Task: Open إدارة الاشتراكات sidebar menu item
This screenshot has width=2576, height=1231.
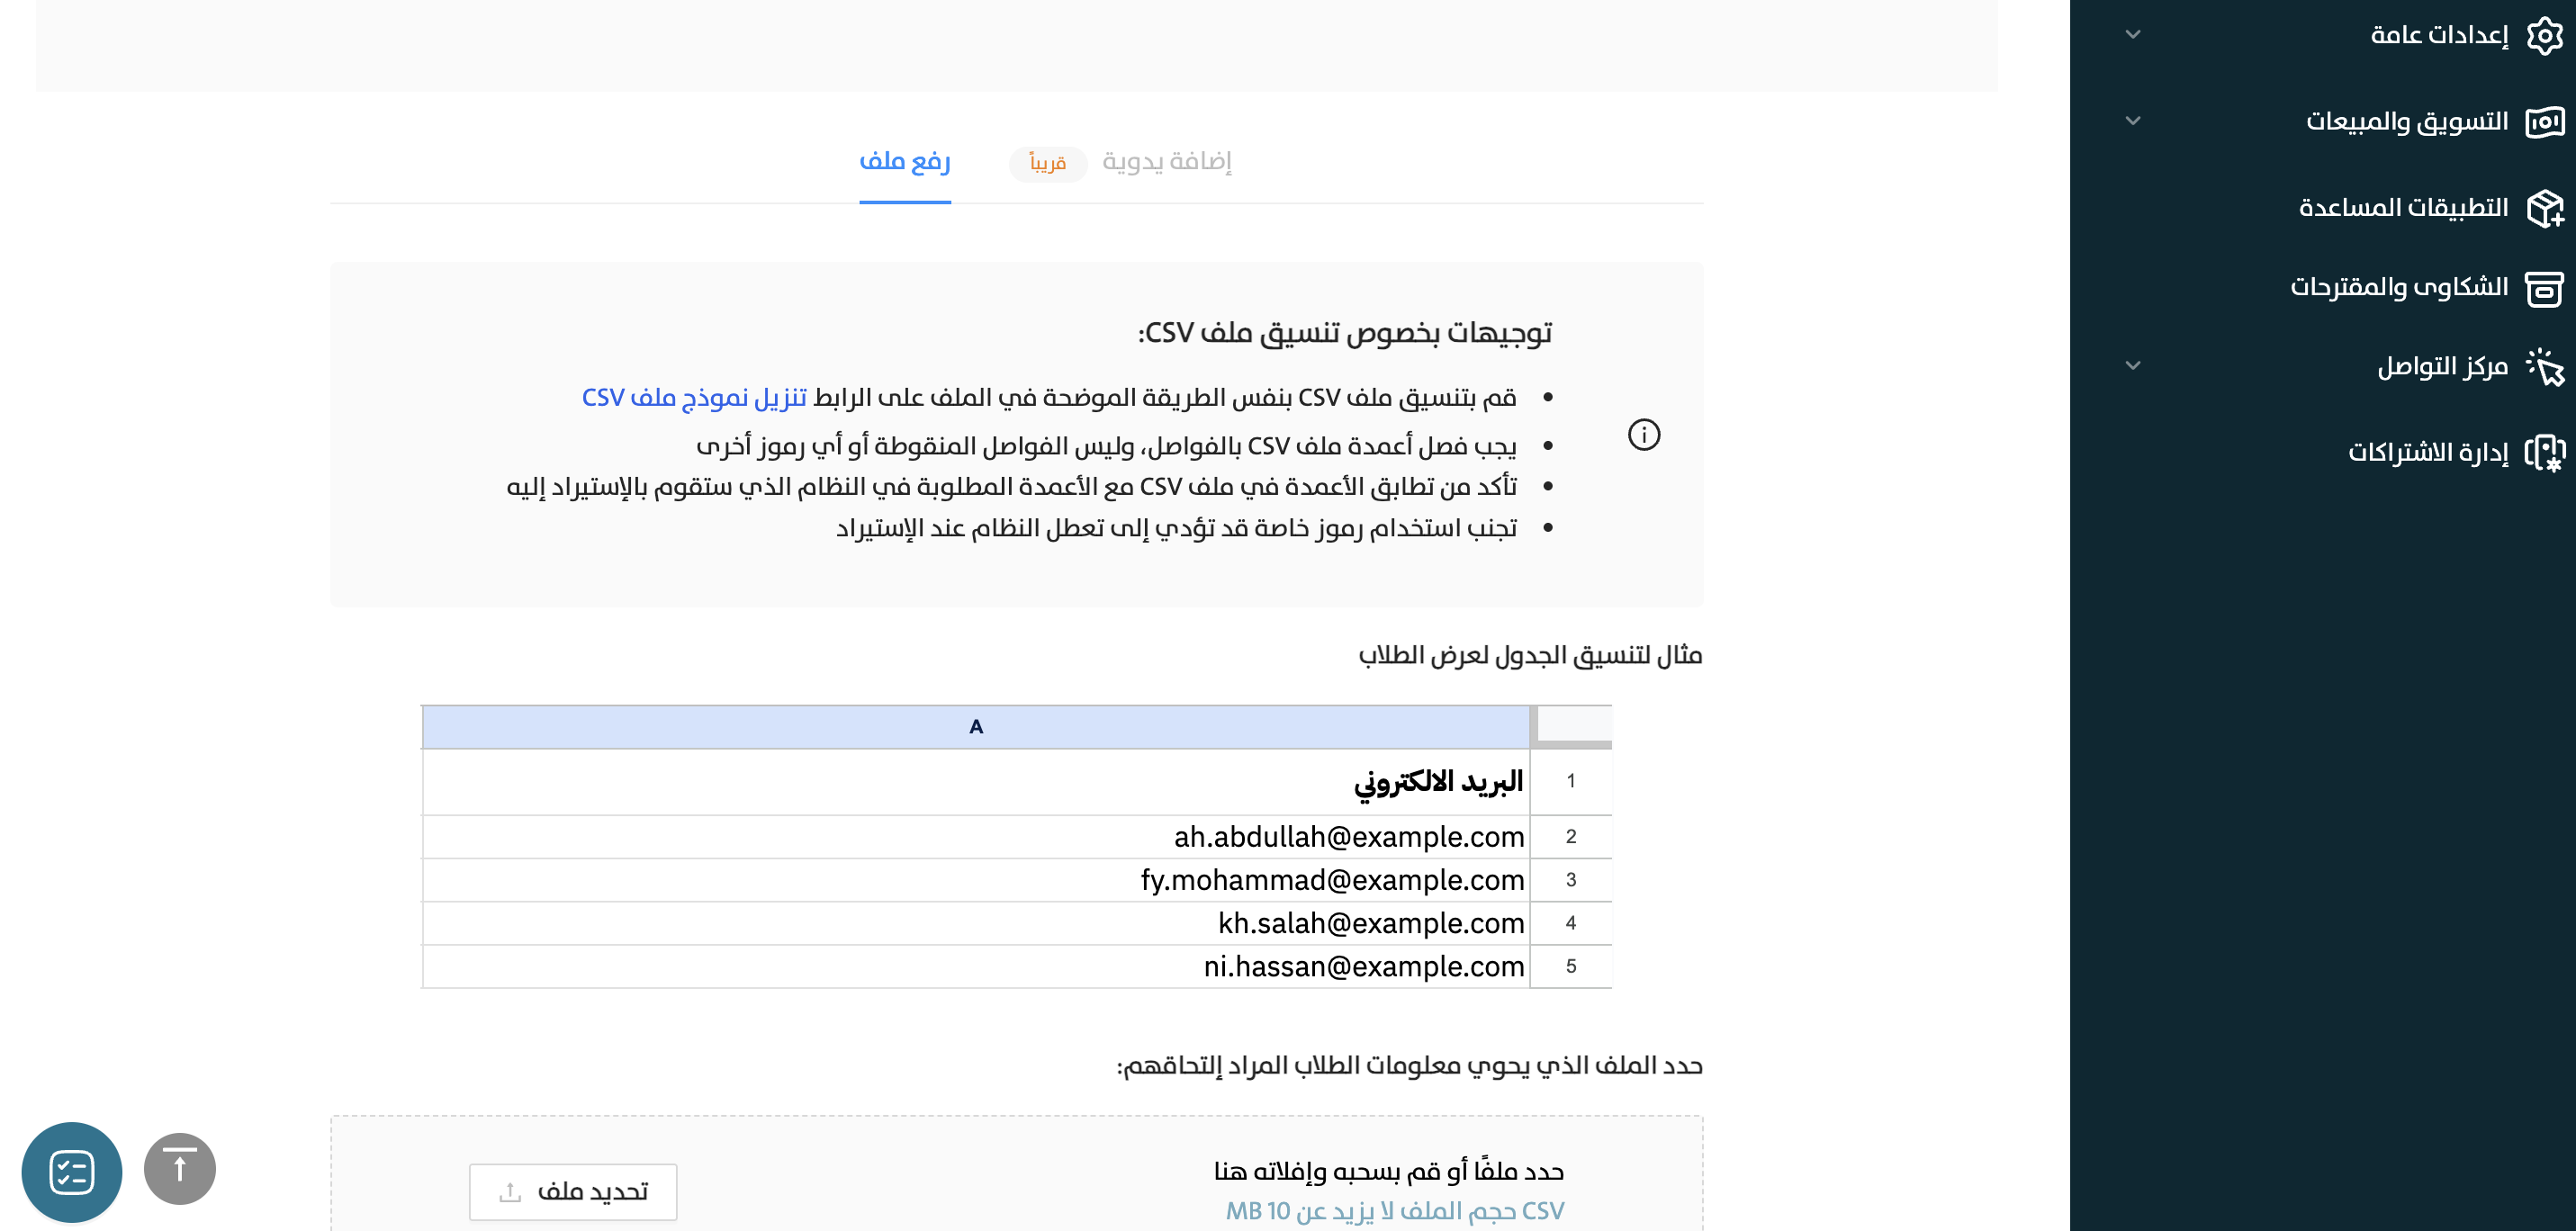Action: point(2427,453)
